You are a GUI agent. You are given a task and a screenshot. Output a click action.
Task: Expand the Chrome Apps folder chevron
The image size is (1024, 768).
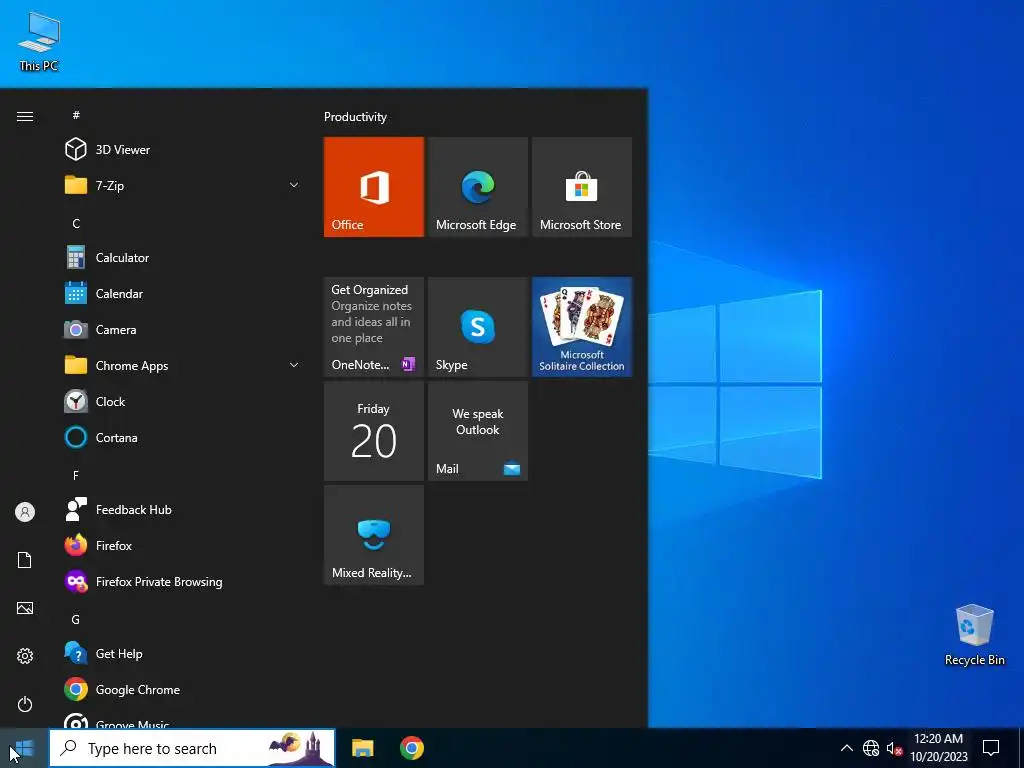[294, 365]
